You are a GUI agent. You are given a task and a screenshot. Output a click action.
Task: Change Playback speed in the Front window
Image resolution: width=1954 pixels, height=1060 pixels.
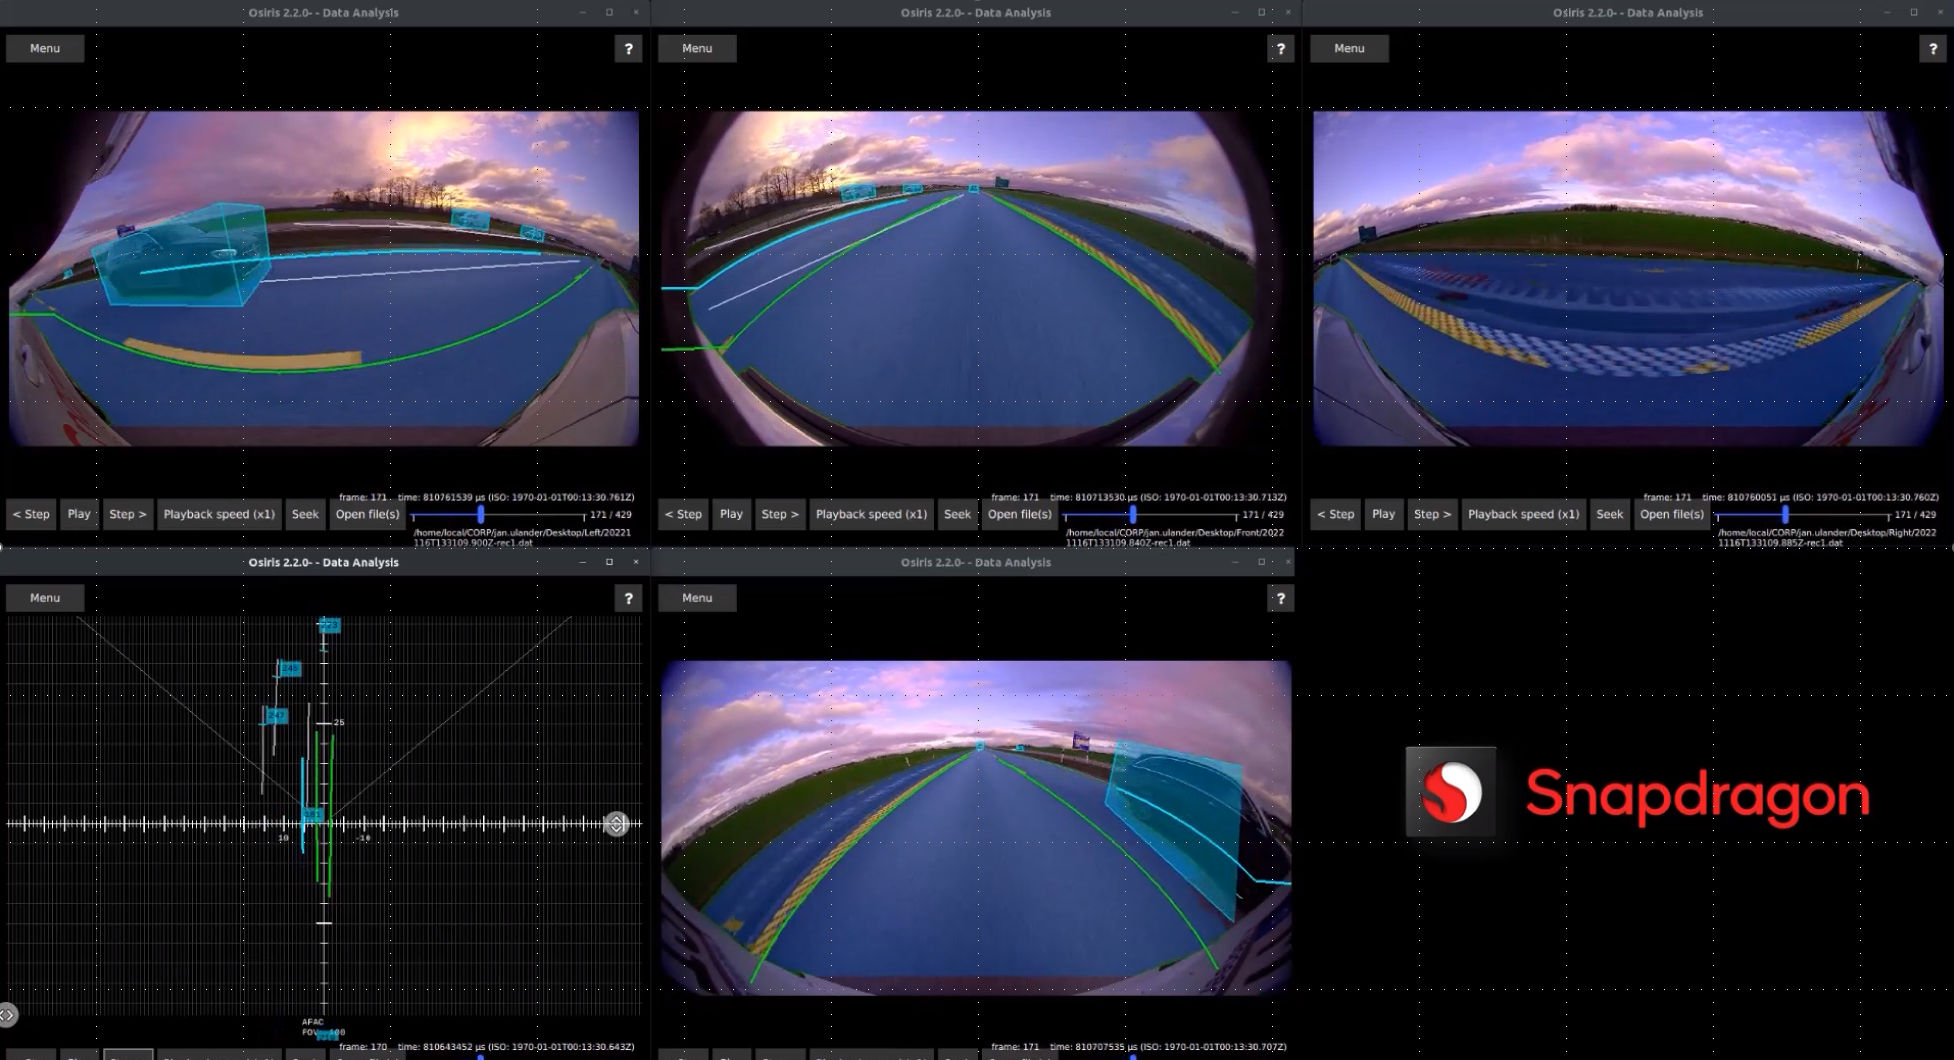point(871,514)
